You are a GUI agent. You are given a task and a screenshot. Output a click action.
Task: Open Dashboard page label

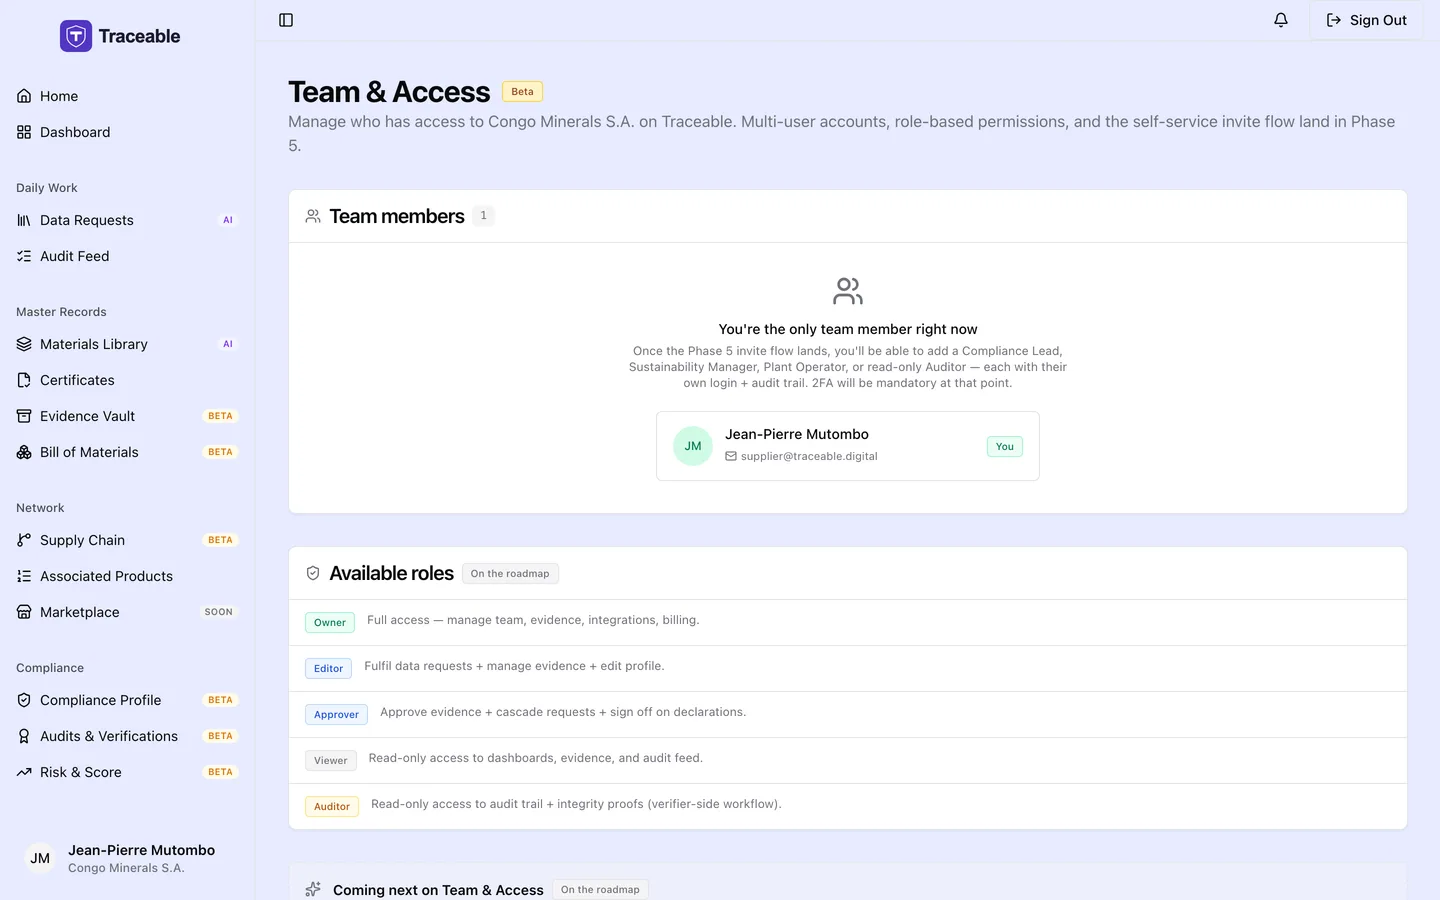pyautogui.click(x=75, y=132)
